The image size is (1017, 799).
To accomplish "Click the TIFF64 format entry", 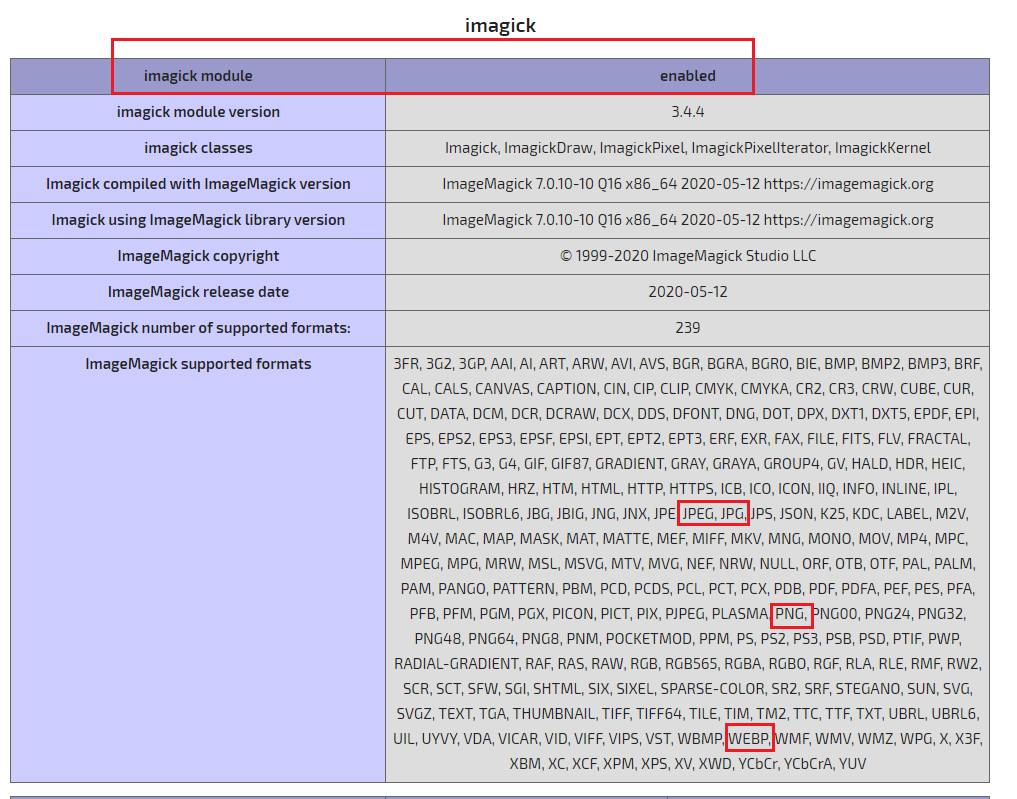I will click(x=658, y=714).
